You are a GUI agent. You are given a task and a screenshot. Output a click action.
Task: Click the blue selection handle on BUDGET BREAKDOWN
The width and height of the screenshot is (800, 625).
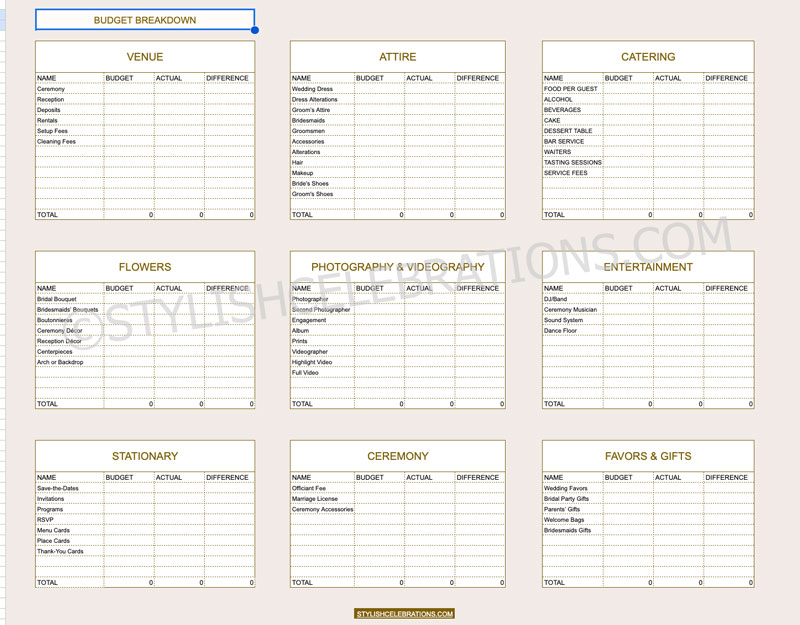[256, 31]
